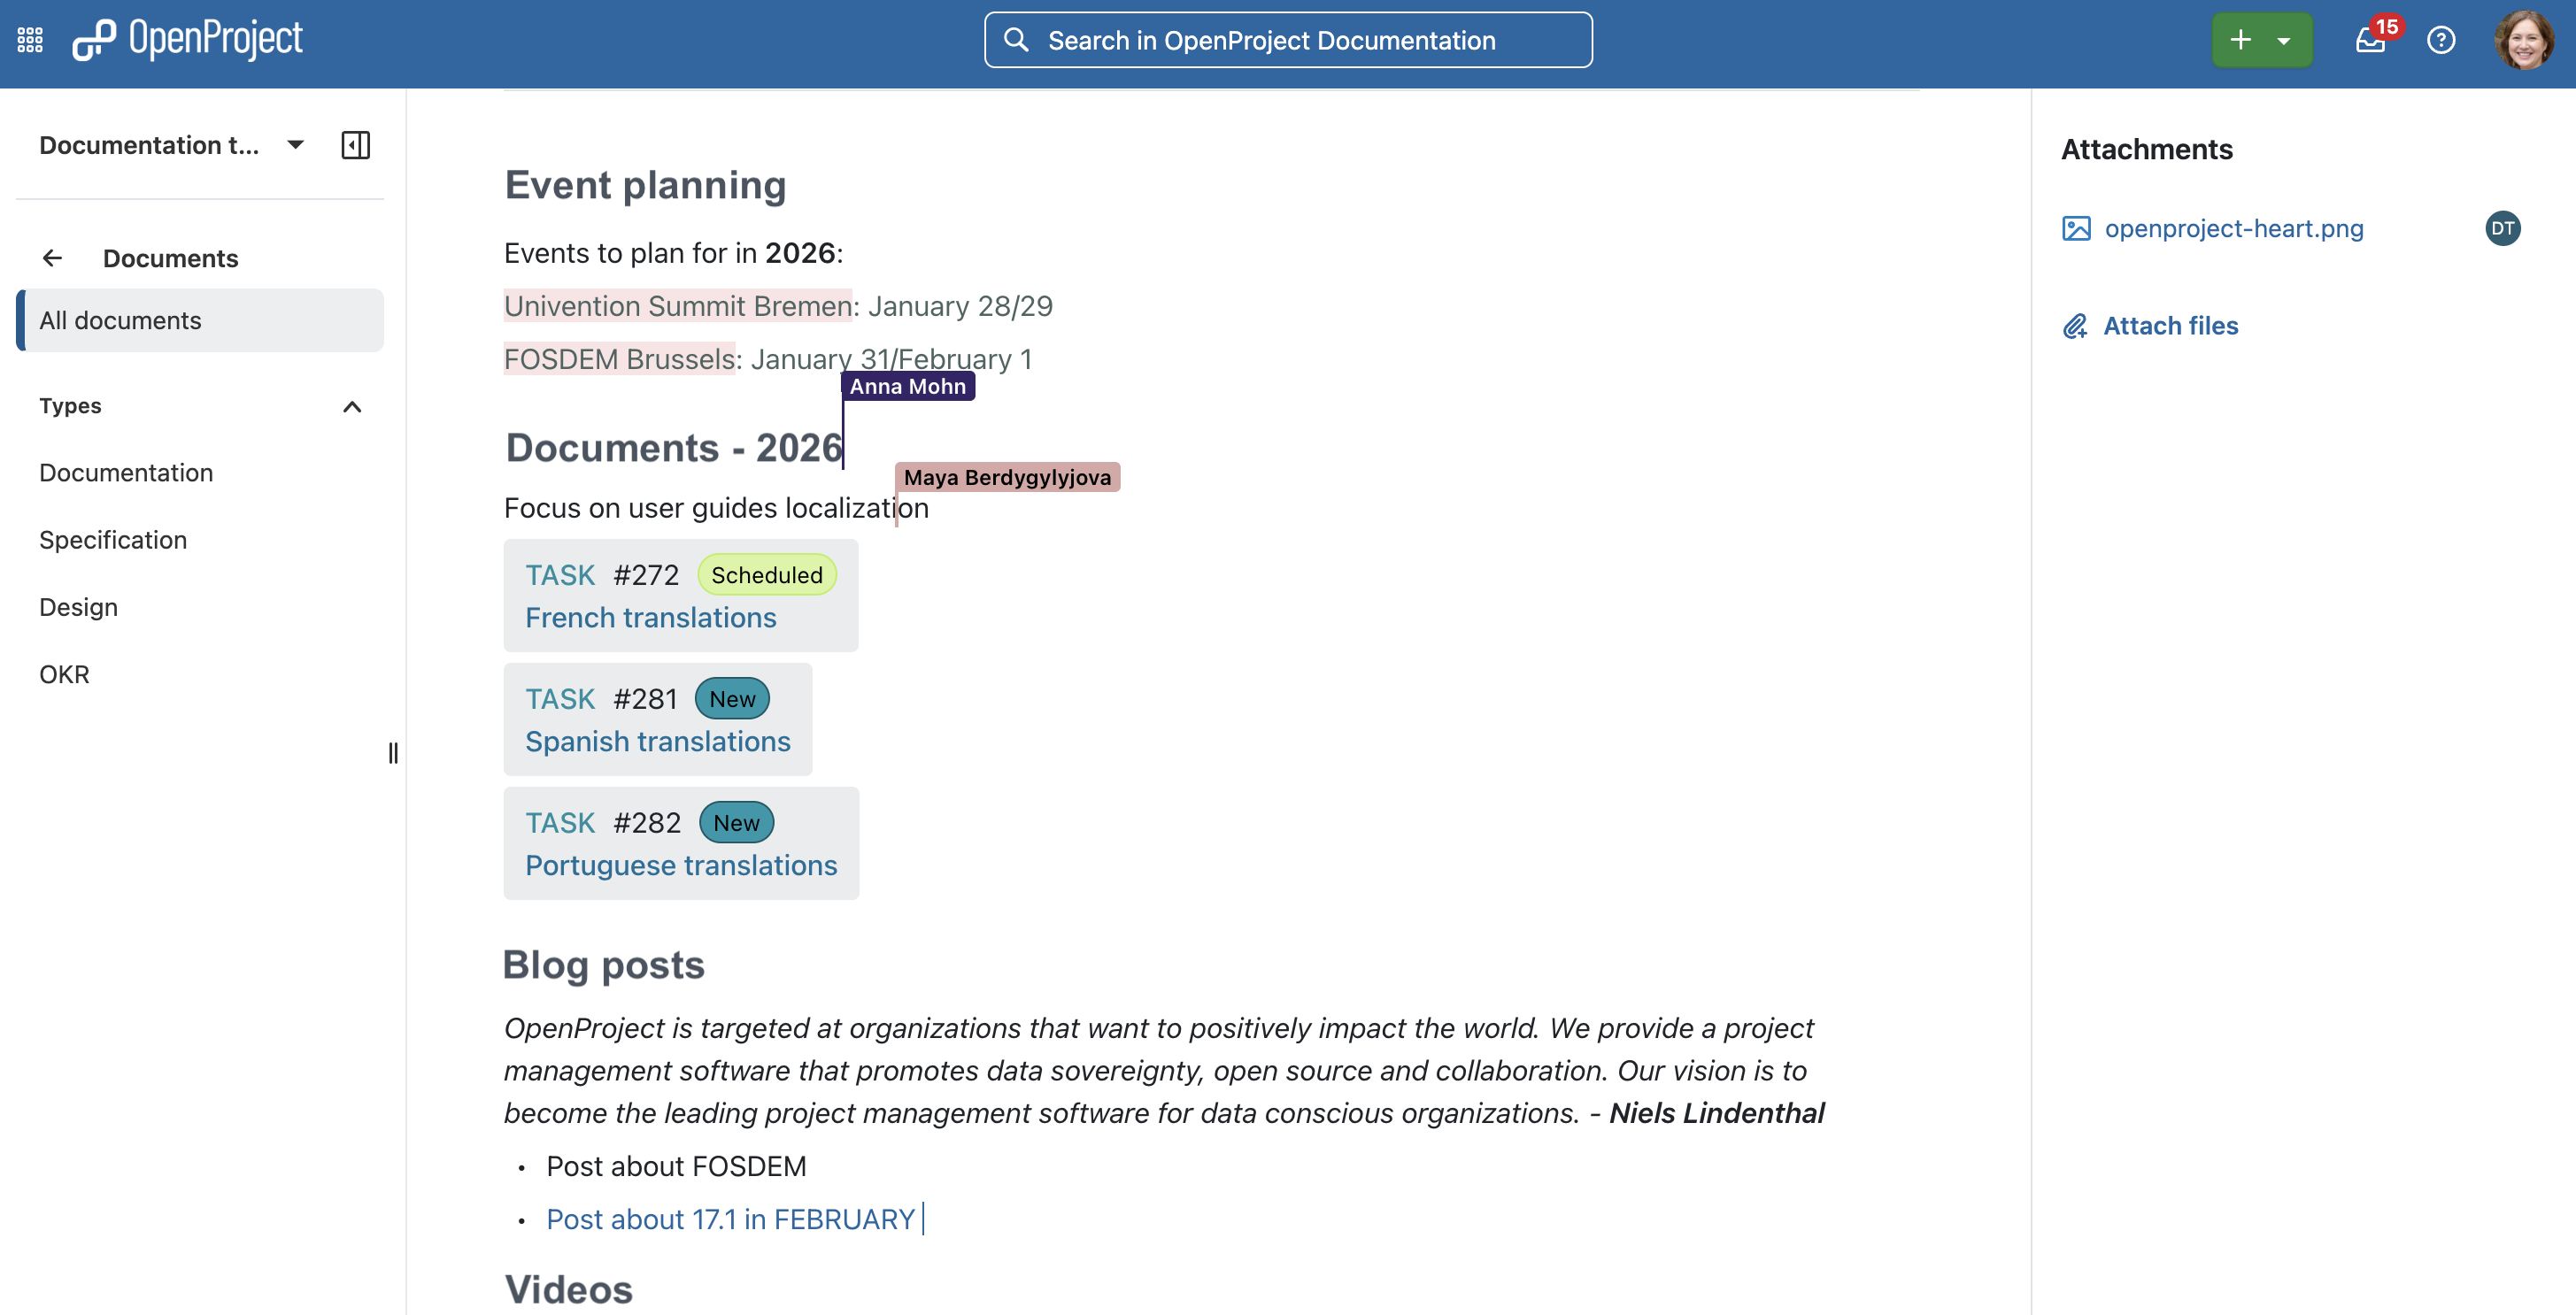2576x1315 pixels.
Task: Select the Specification document type
Action: (x=113, y=540)
